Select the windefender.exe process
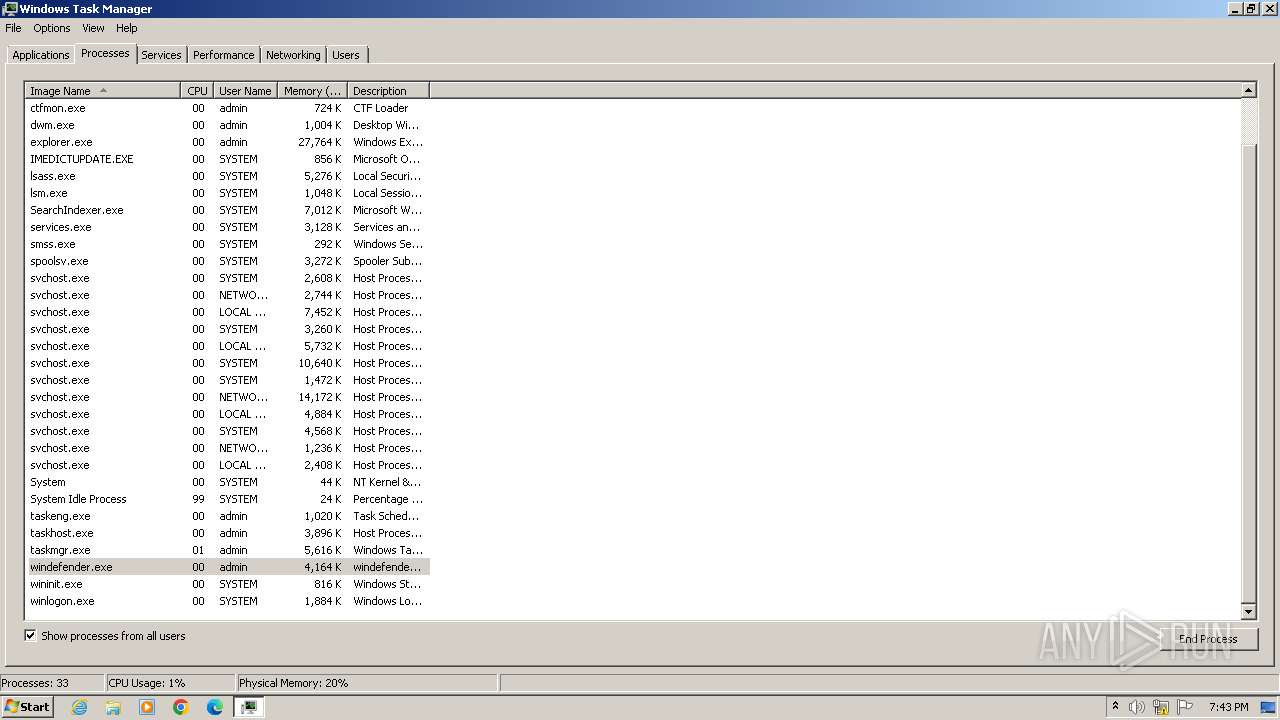This screenshot has width=1280, height=720. tap(227, 567)
